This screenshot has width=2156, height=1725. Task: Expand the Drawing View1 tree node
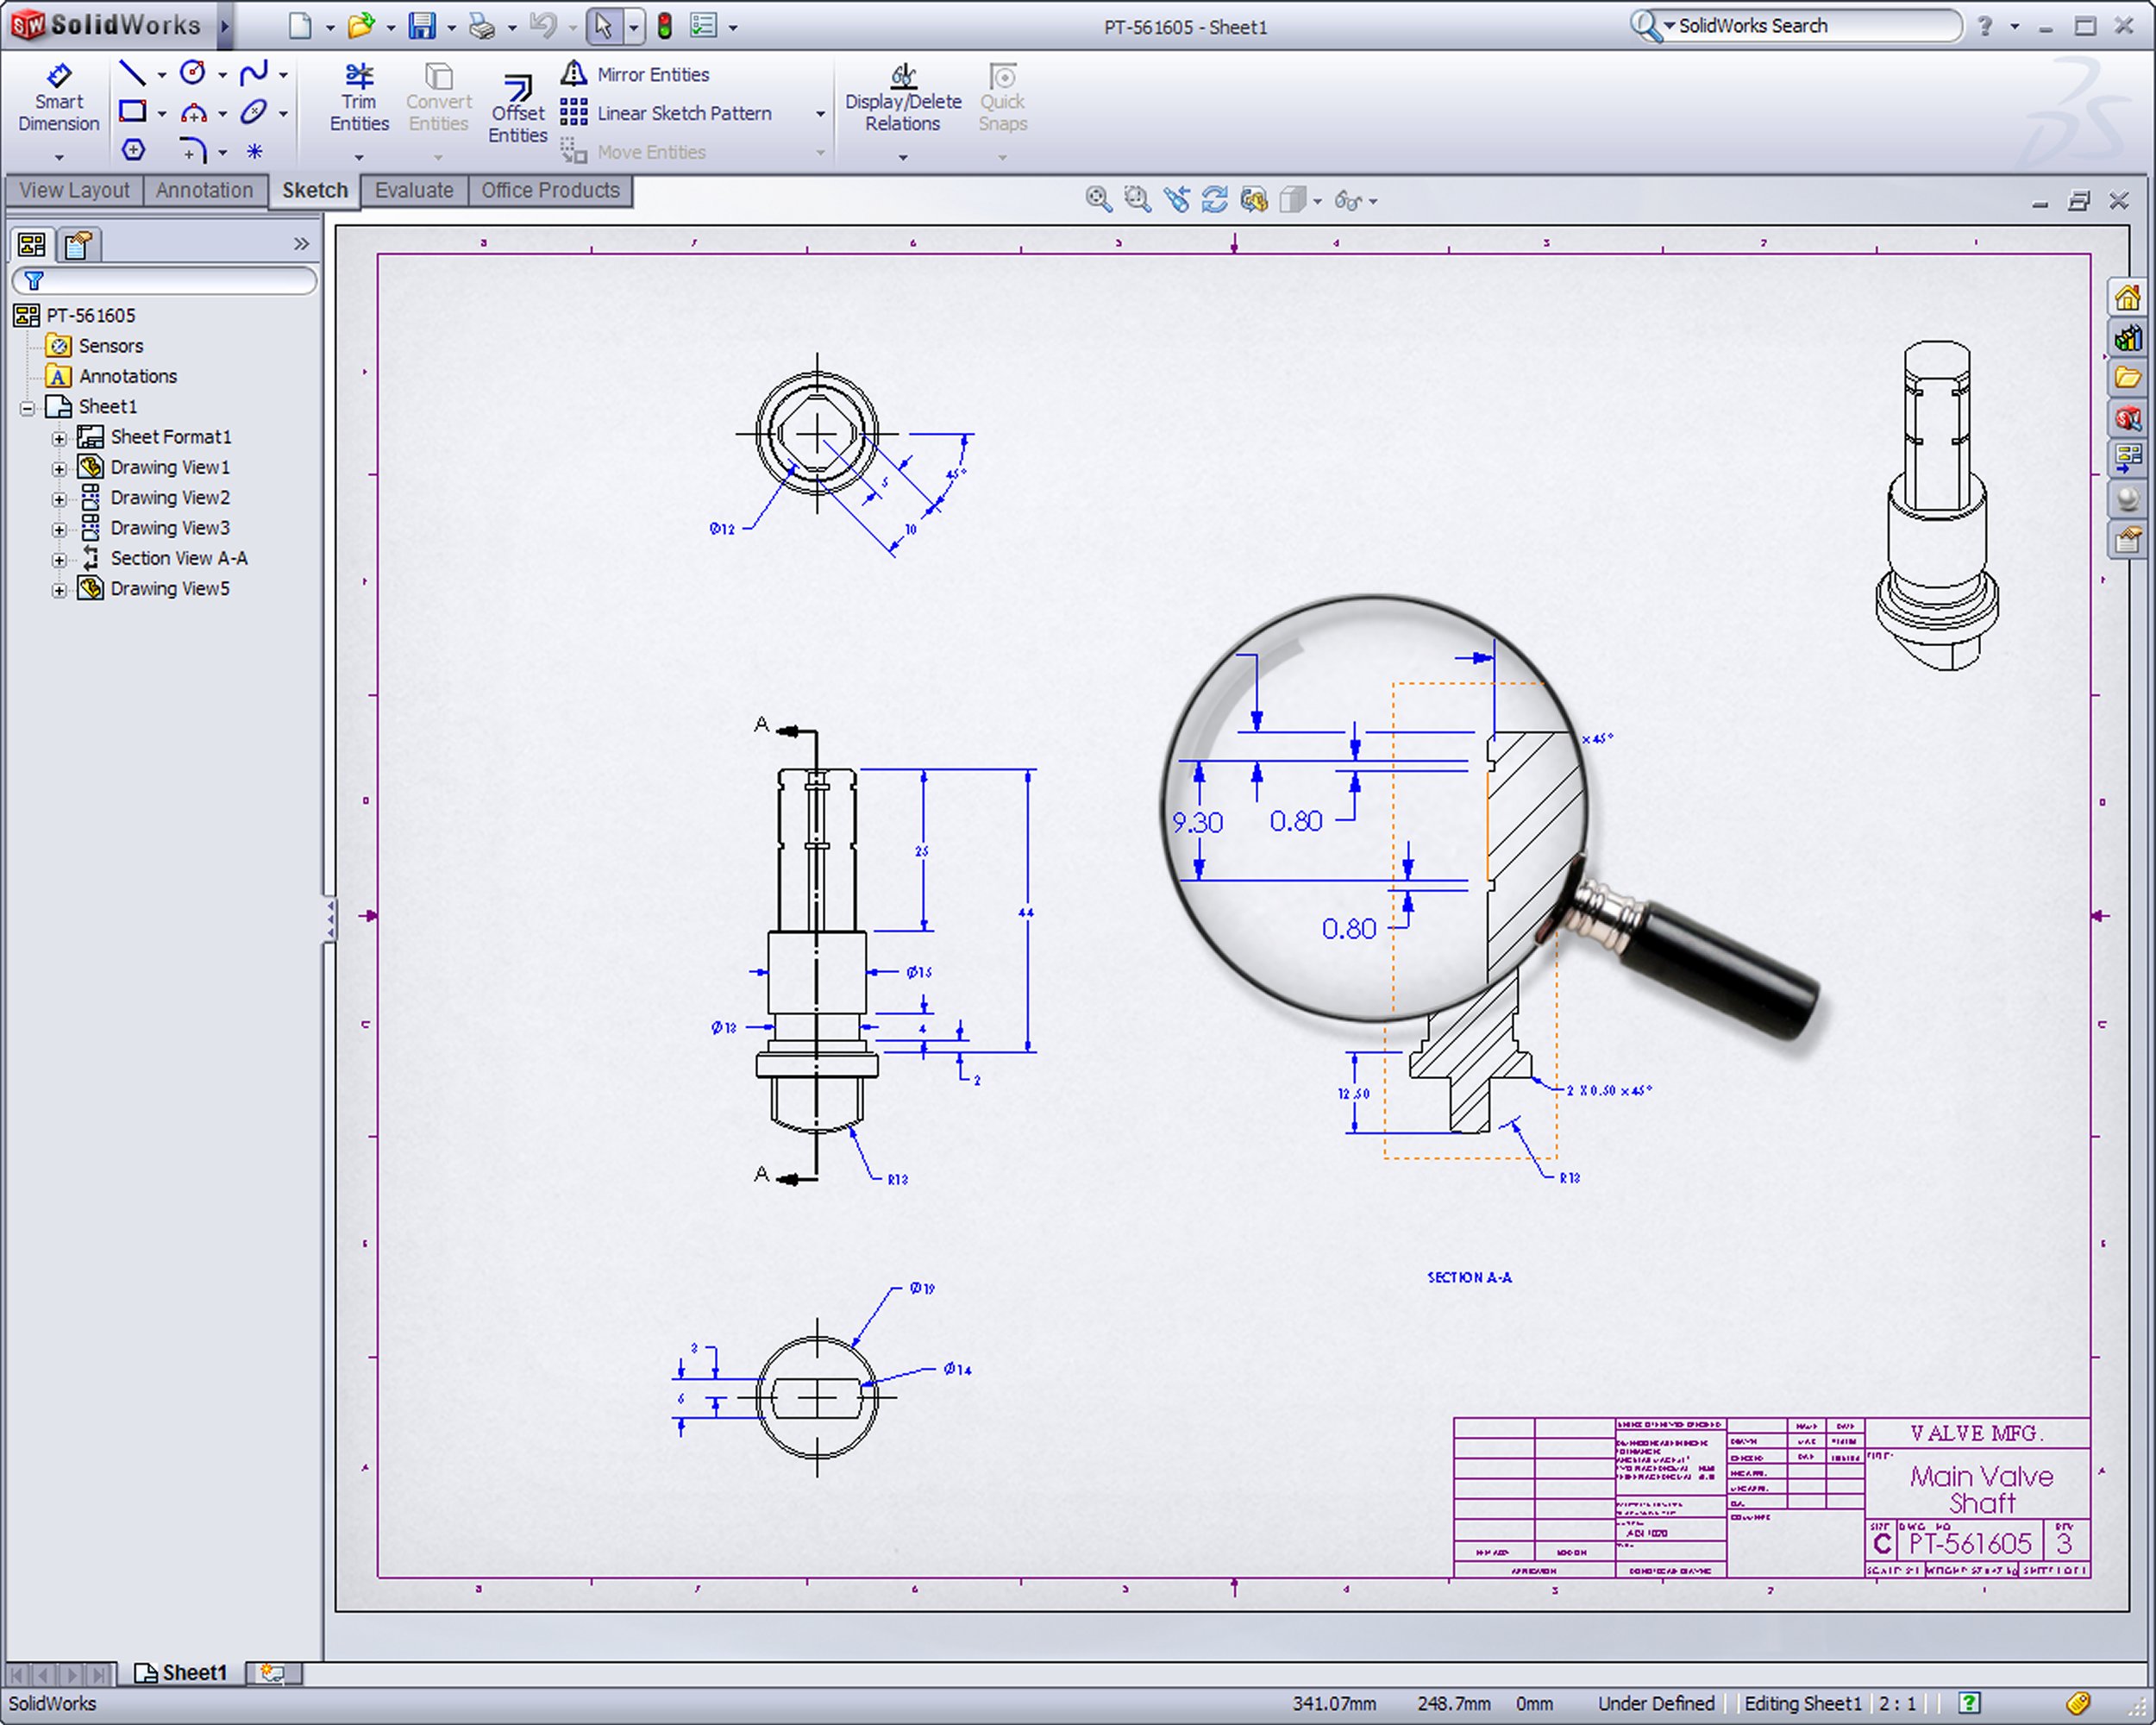(59, 468)
